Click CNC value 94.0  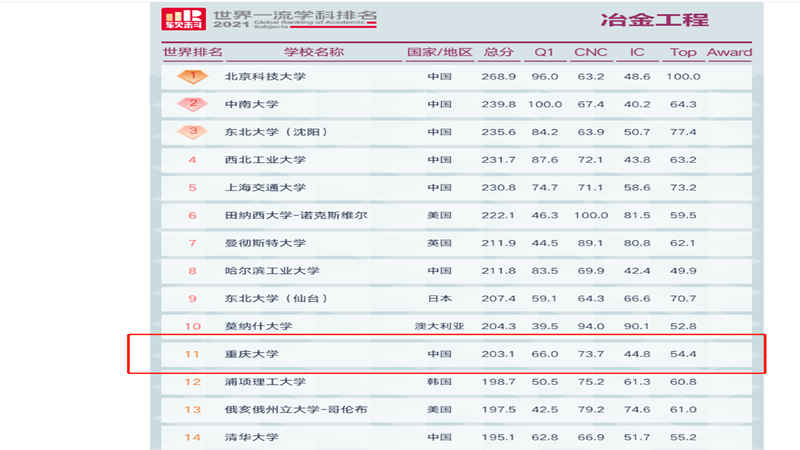click(591, 326)
